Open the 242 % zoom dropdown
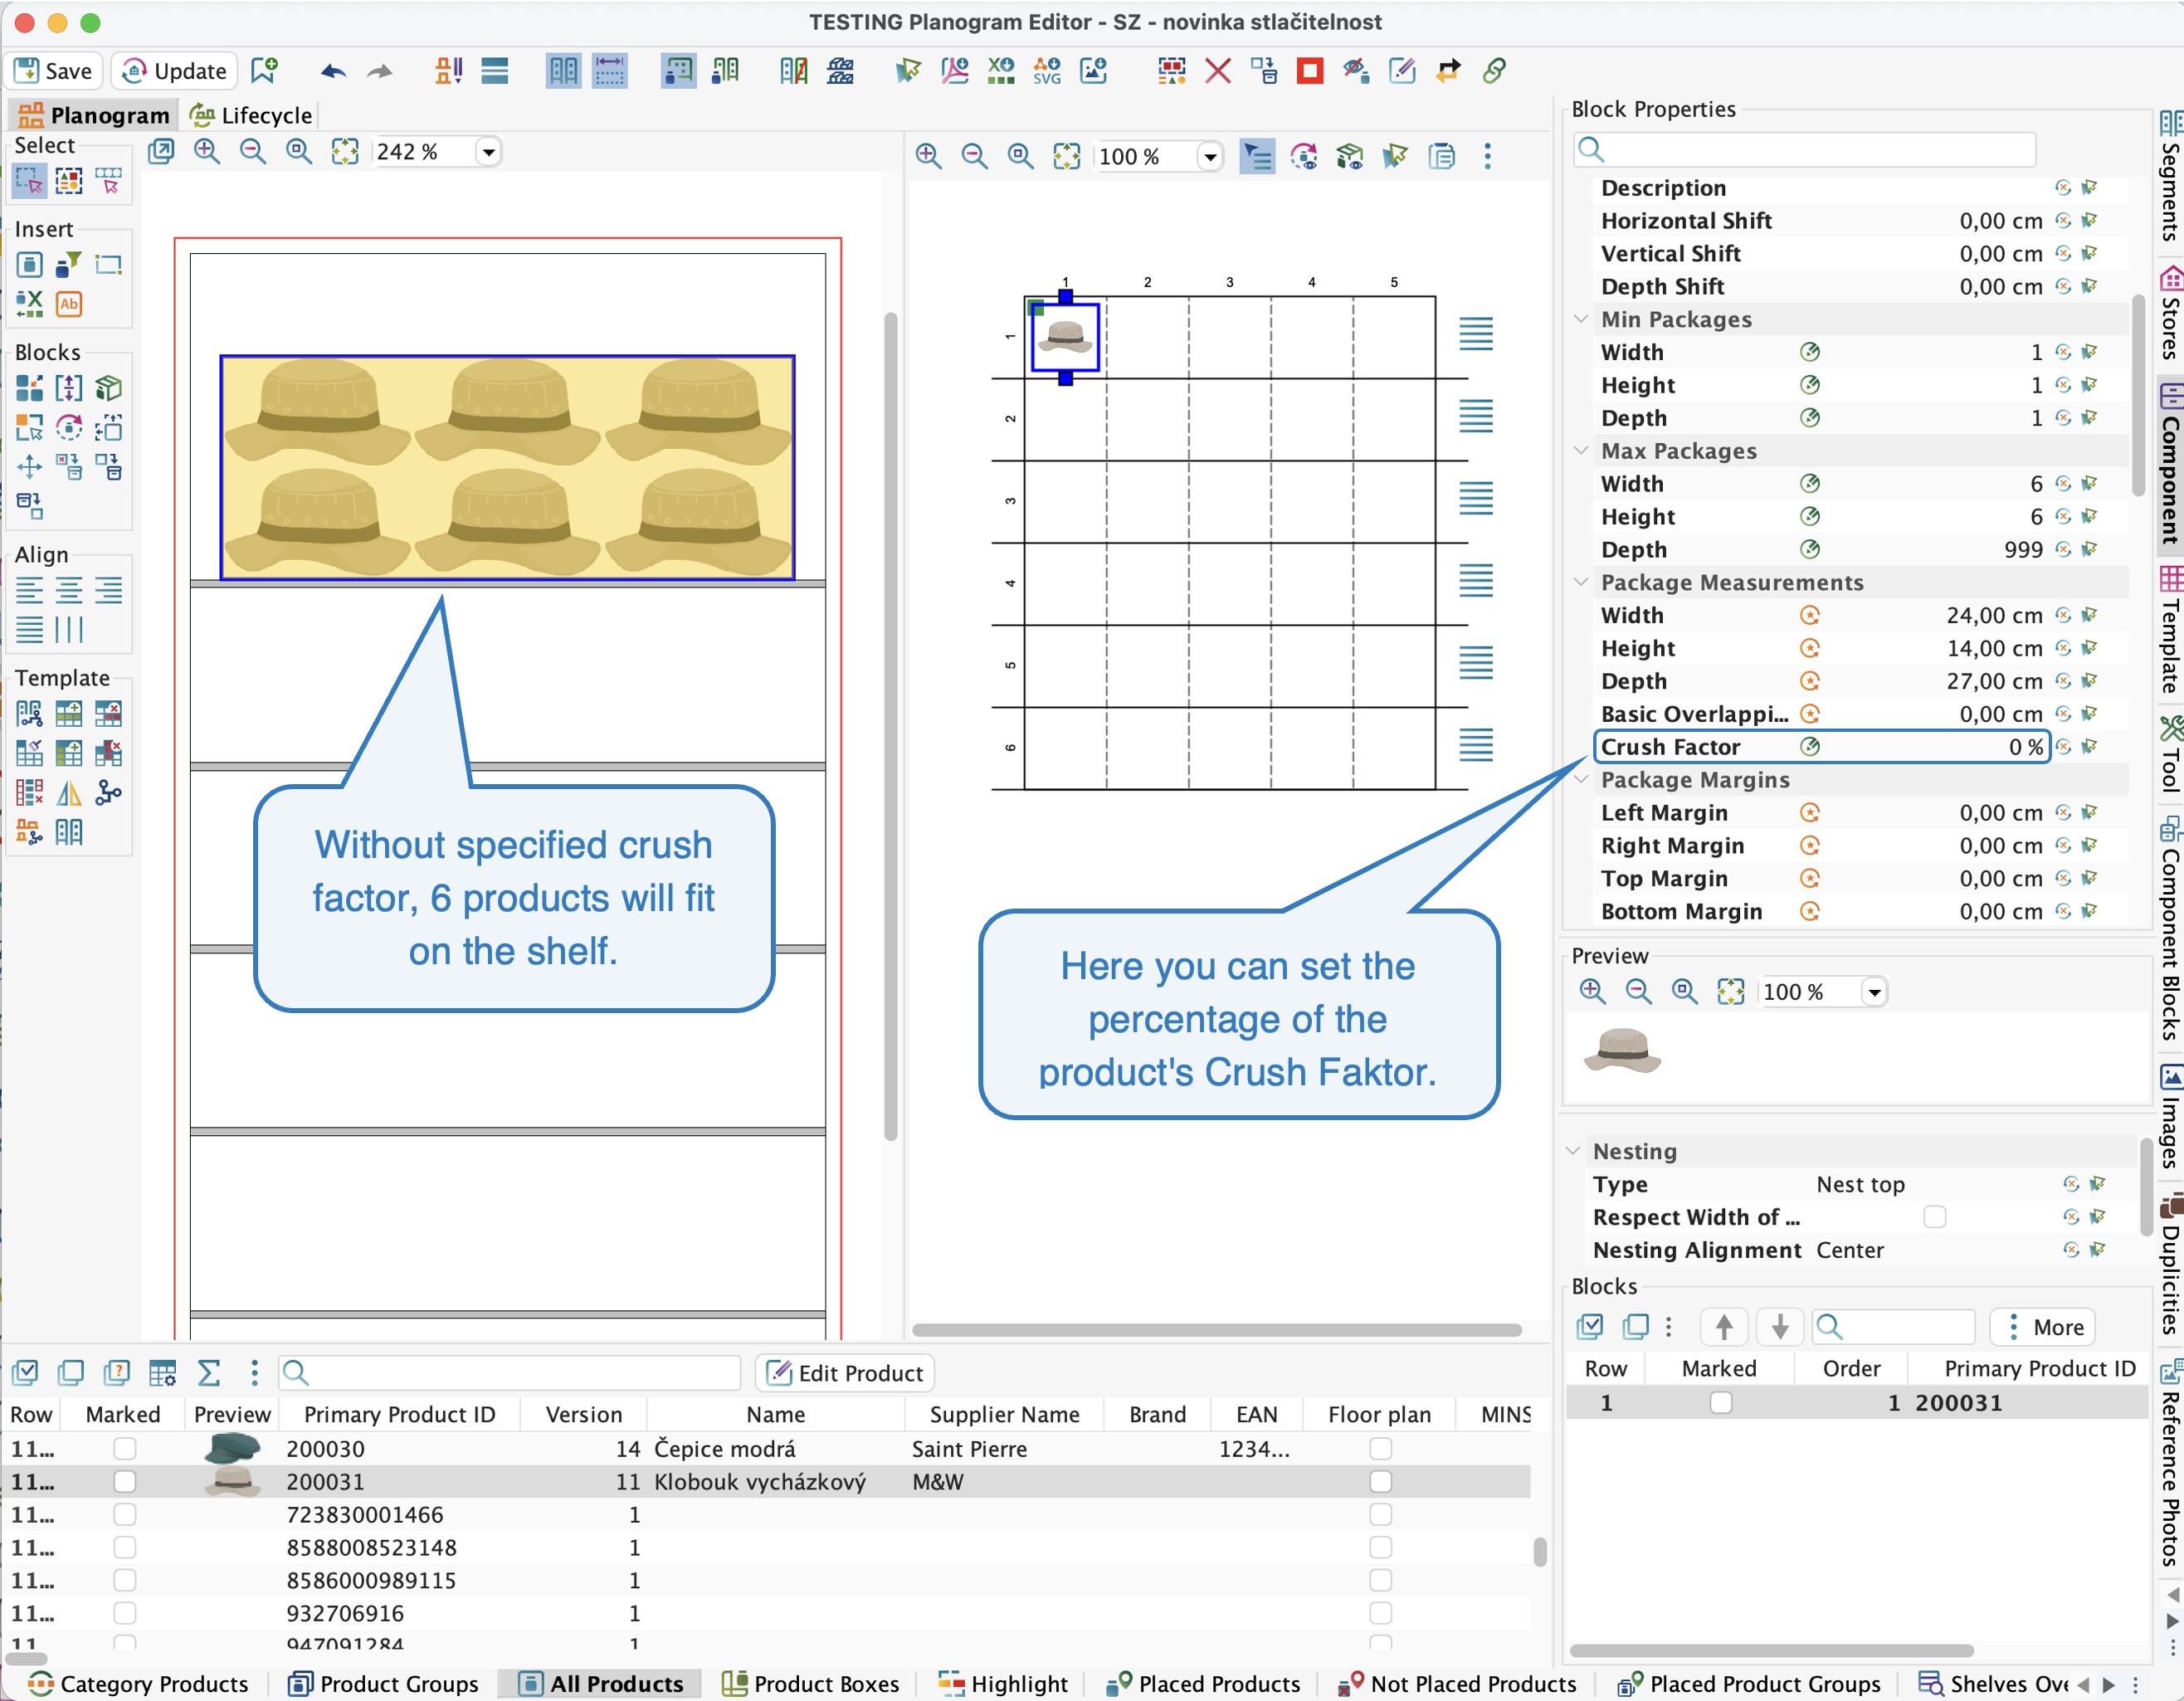 click(488, 152)
